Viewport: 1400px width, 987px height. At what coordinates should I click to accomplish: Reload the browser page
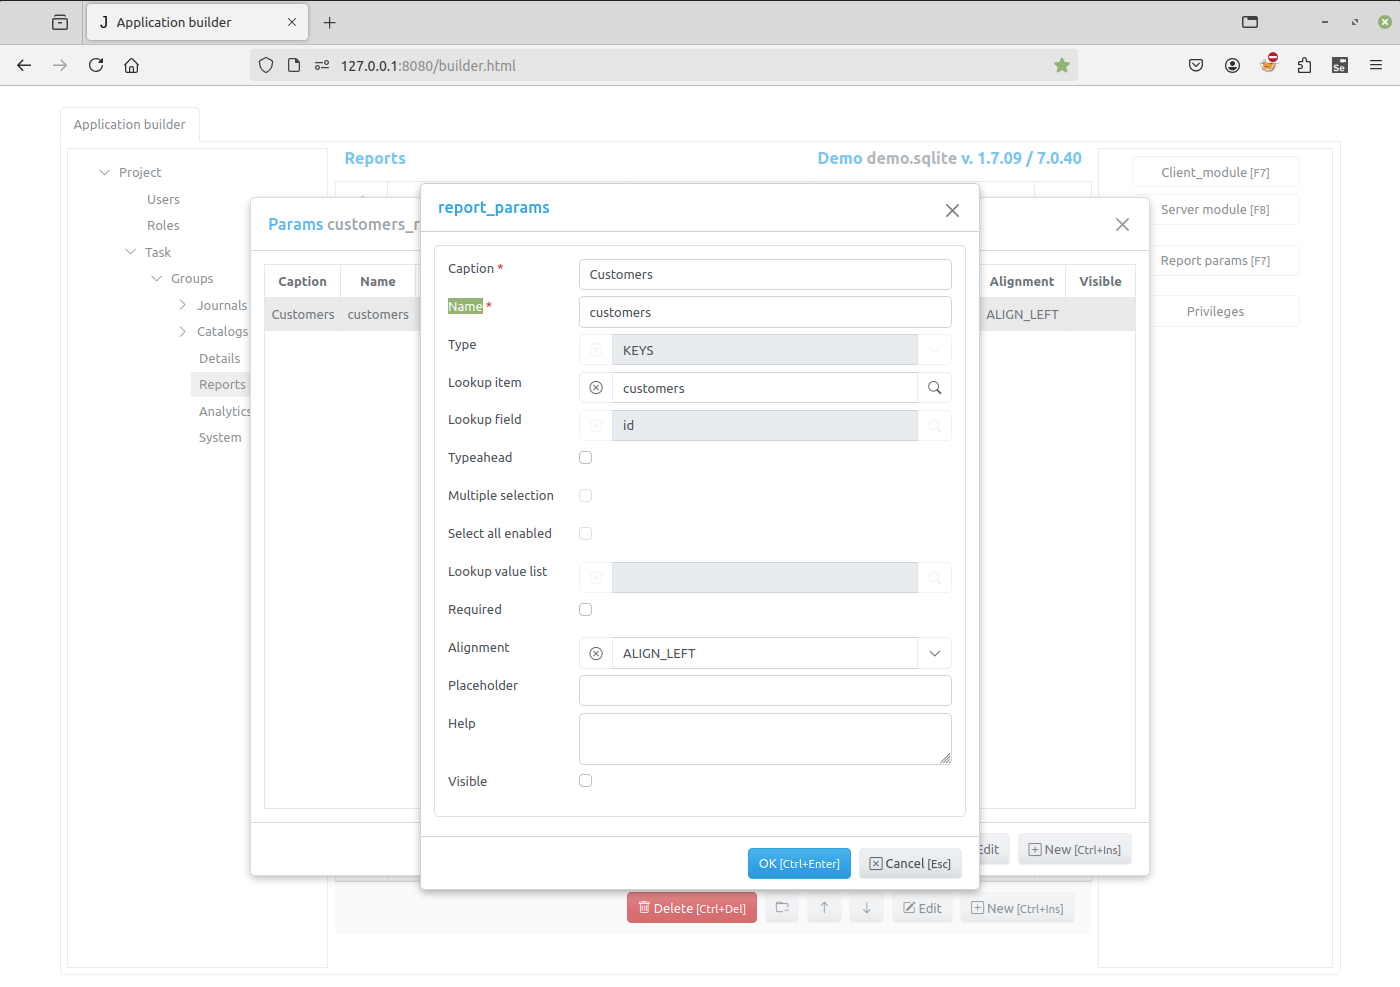pyautogui.click(x=96, y=66)
